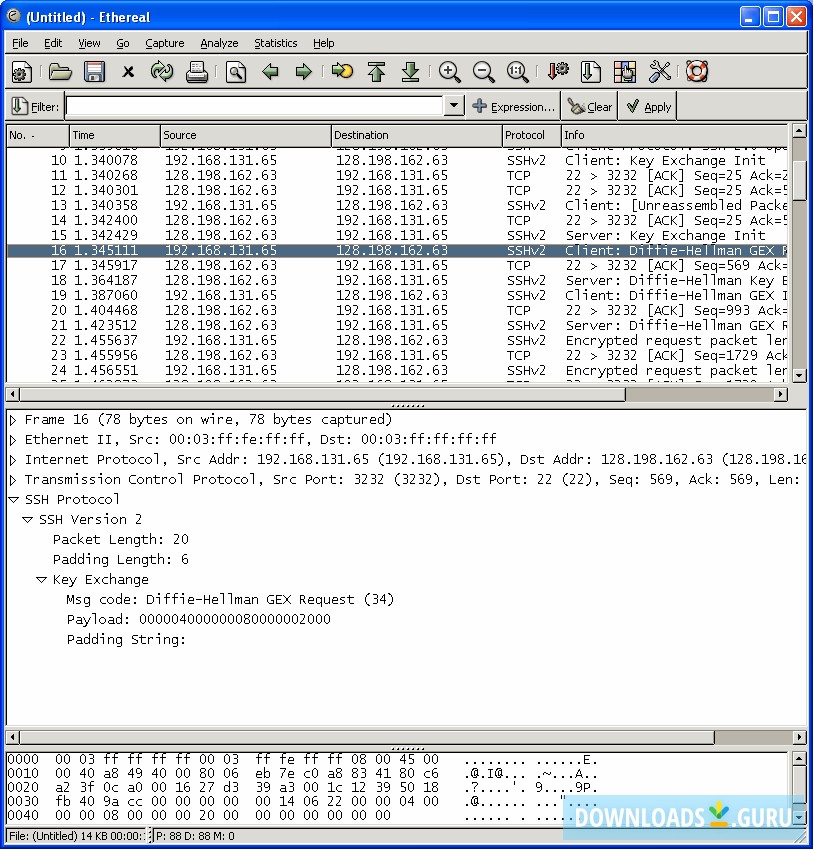814x850 pixels.
Task: Jump to first packet icon
Action: 376,72
